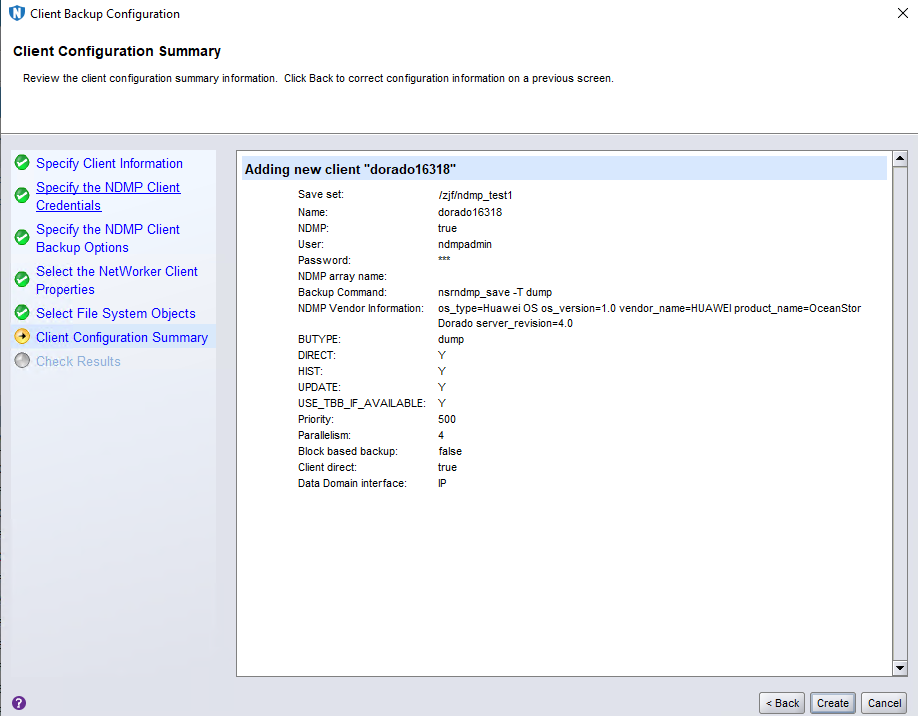
Task: Select Client Configuration Summary step
Action: click(x=122, y=337)
